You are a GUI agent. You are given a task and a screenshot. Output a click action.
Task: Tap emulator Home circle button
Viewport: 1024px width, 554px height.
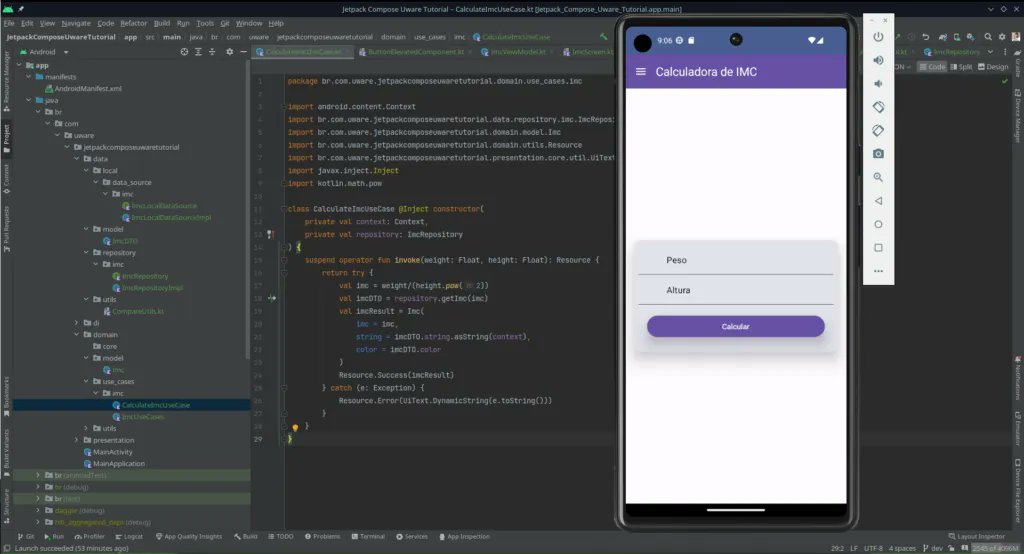tap(878, 224)
